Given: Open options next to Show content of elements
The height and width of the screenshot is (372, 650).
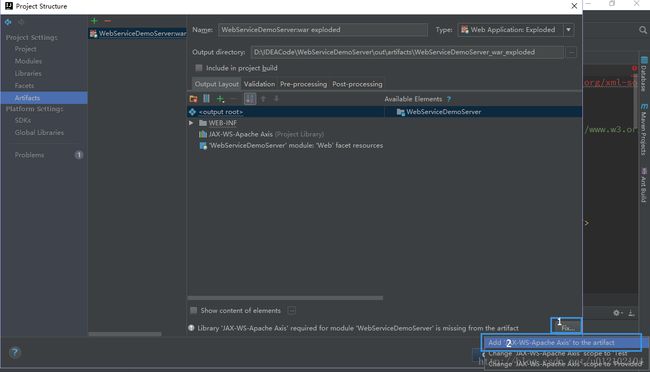Looking at the screenshot, I should [292, 310].
